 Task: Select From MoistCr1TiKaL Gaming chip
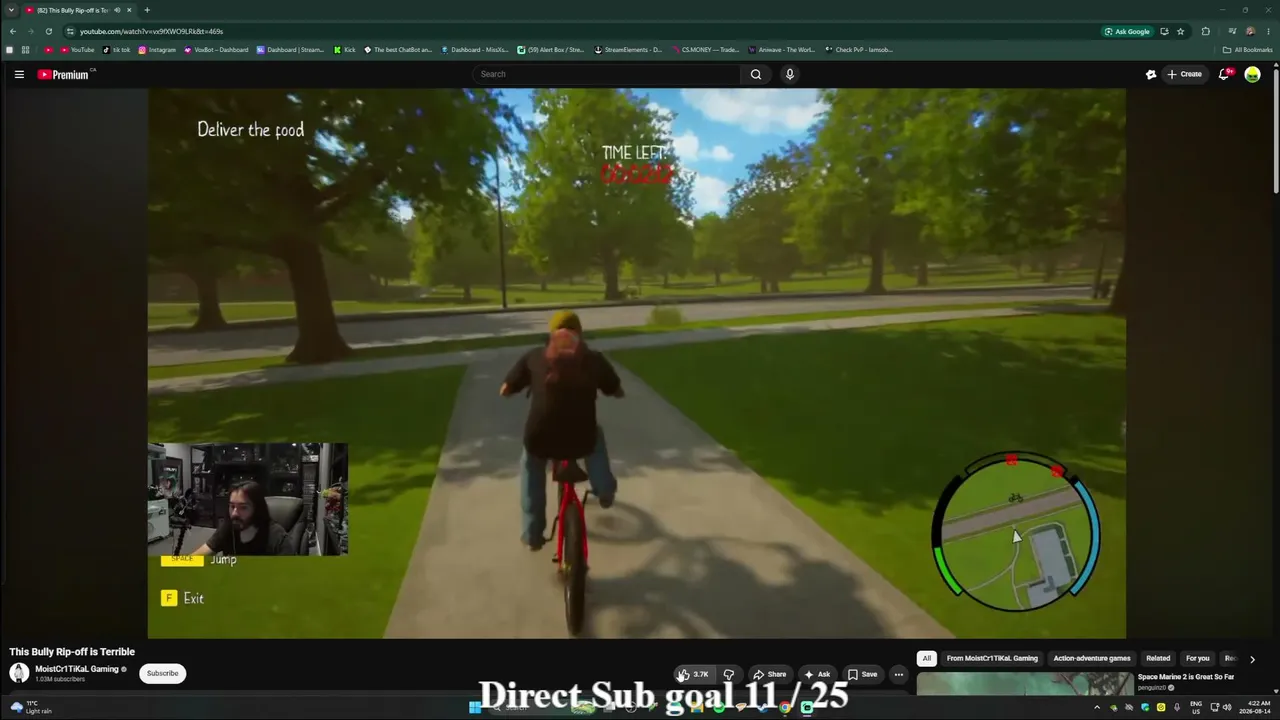[992, 659]
